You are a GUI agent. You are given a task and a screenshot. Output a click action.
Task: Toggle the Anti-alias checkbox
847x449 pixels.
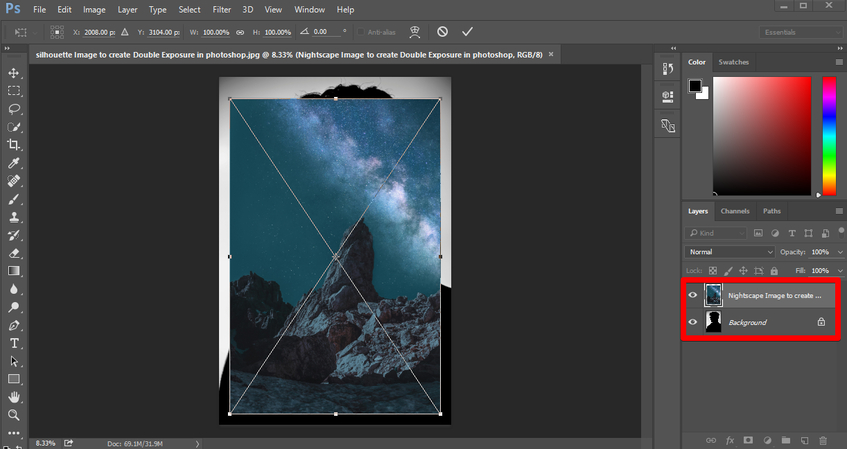tap(360, 32)
